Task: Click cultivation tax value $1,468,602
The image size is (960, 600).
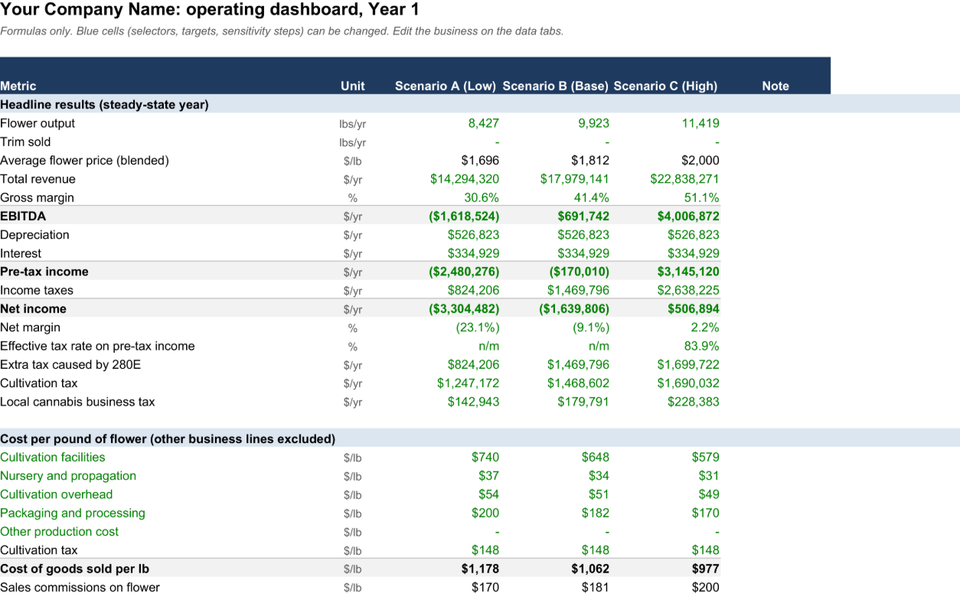Action: 579,383
